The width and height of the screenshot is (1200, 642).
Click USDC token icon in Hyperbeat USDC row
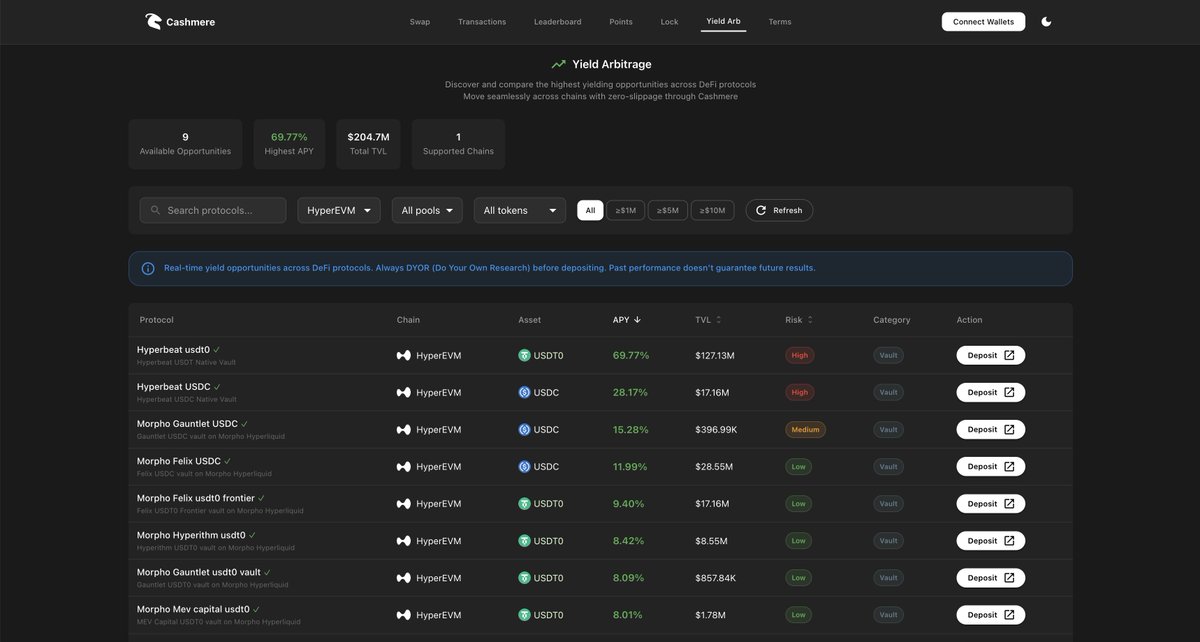[x=524, y=392]
